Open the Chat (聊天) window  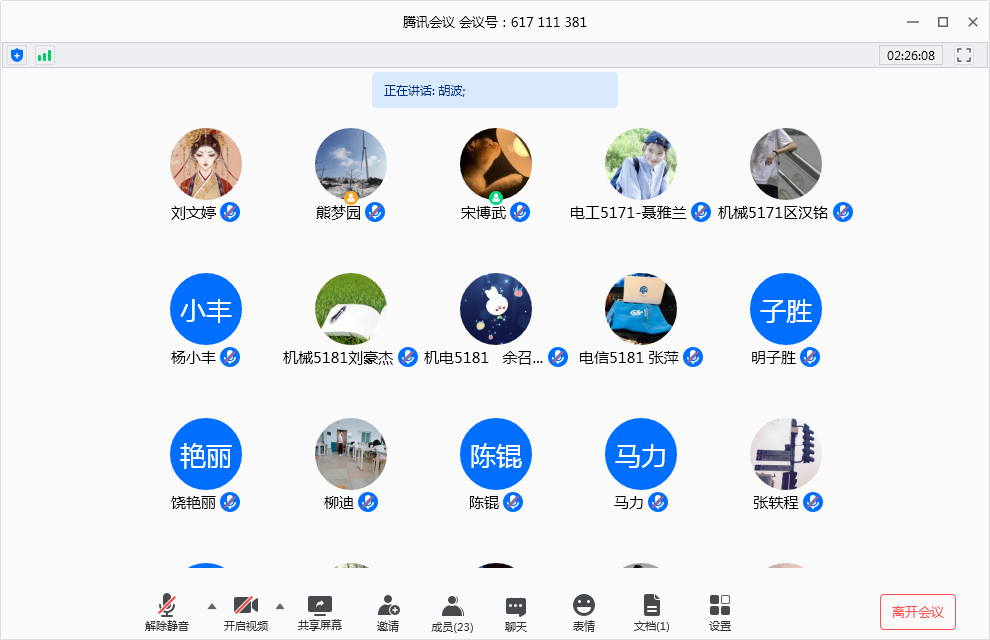[516, 612]
